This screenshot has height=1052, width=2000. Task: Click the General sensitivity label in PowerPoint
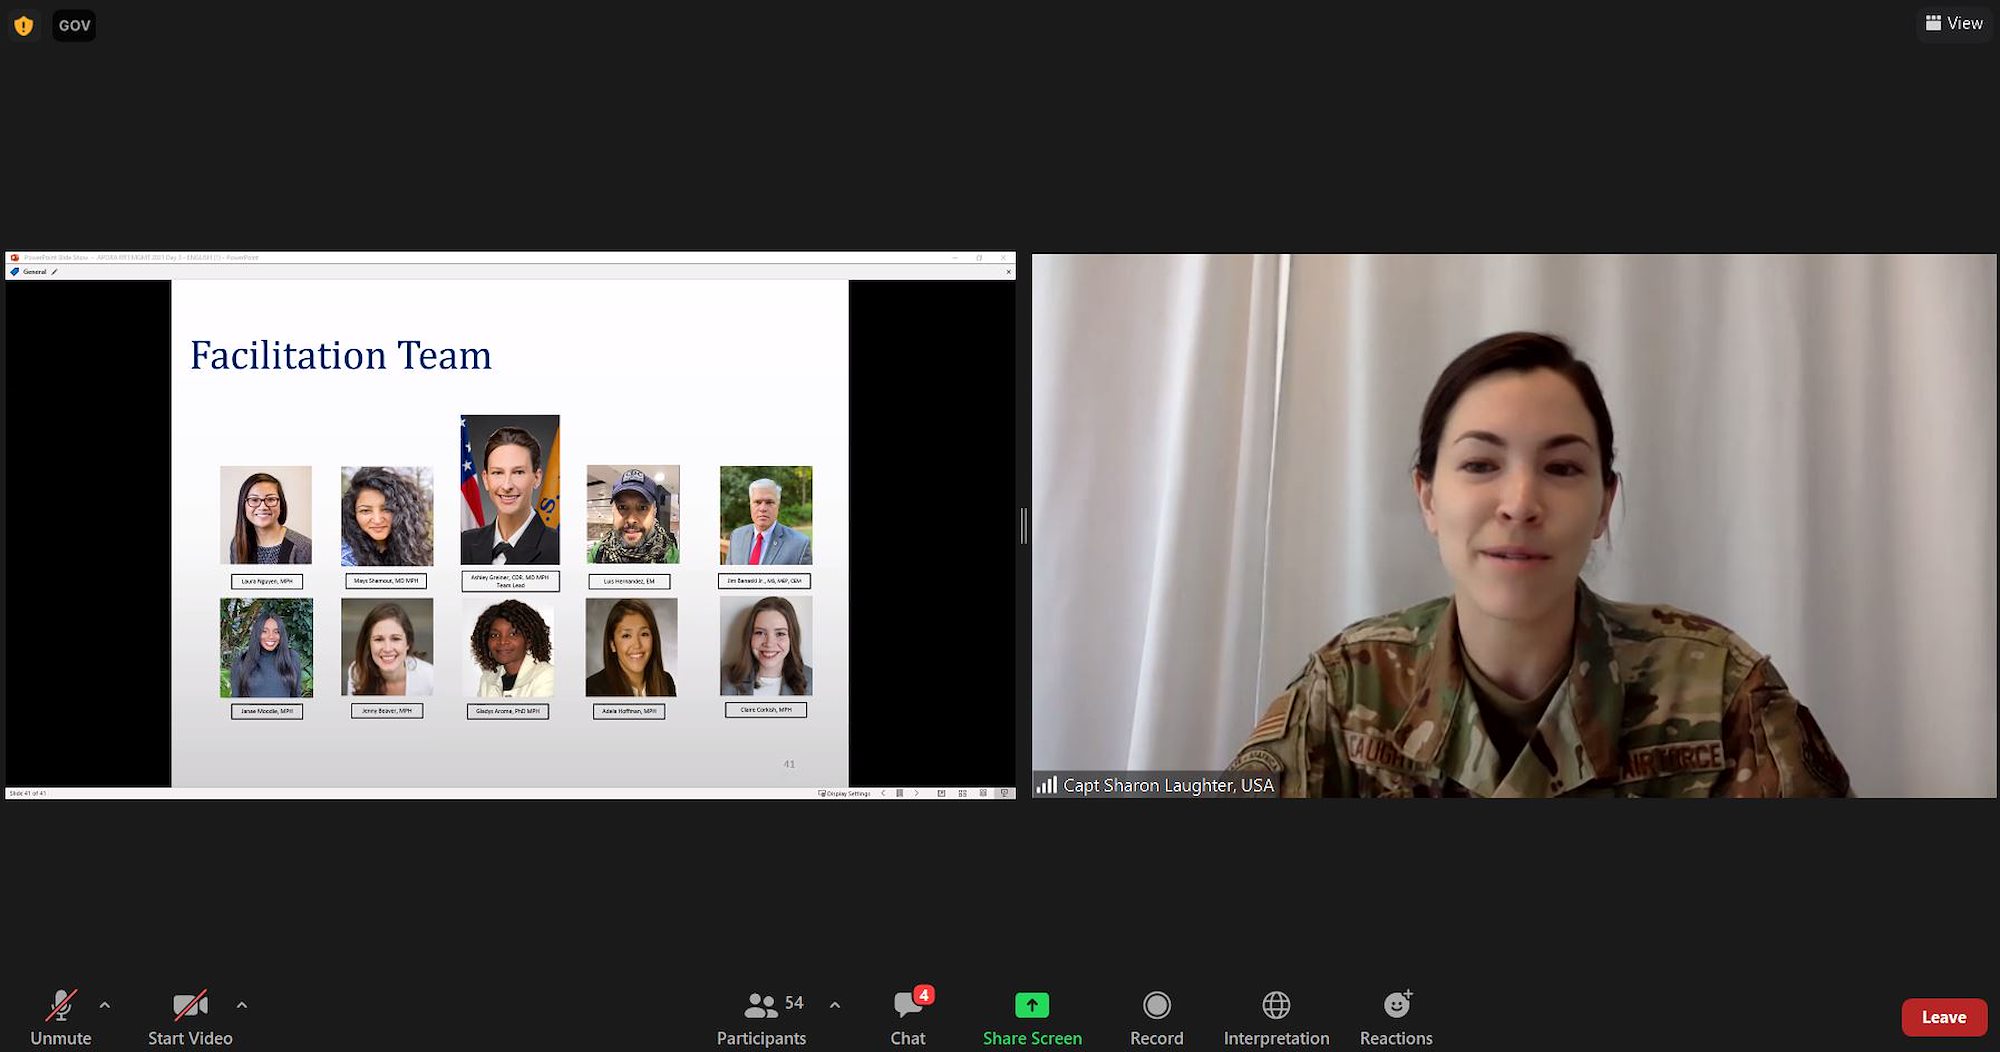tap(35, 271)
